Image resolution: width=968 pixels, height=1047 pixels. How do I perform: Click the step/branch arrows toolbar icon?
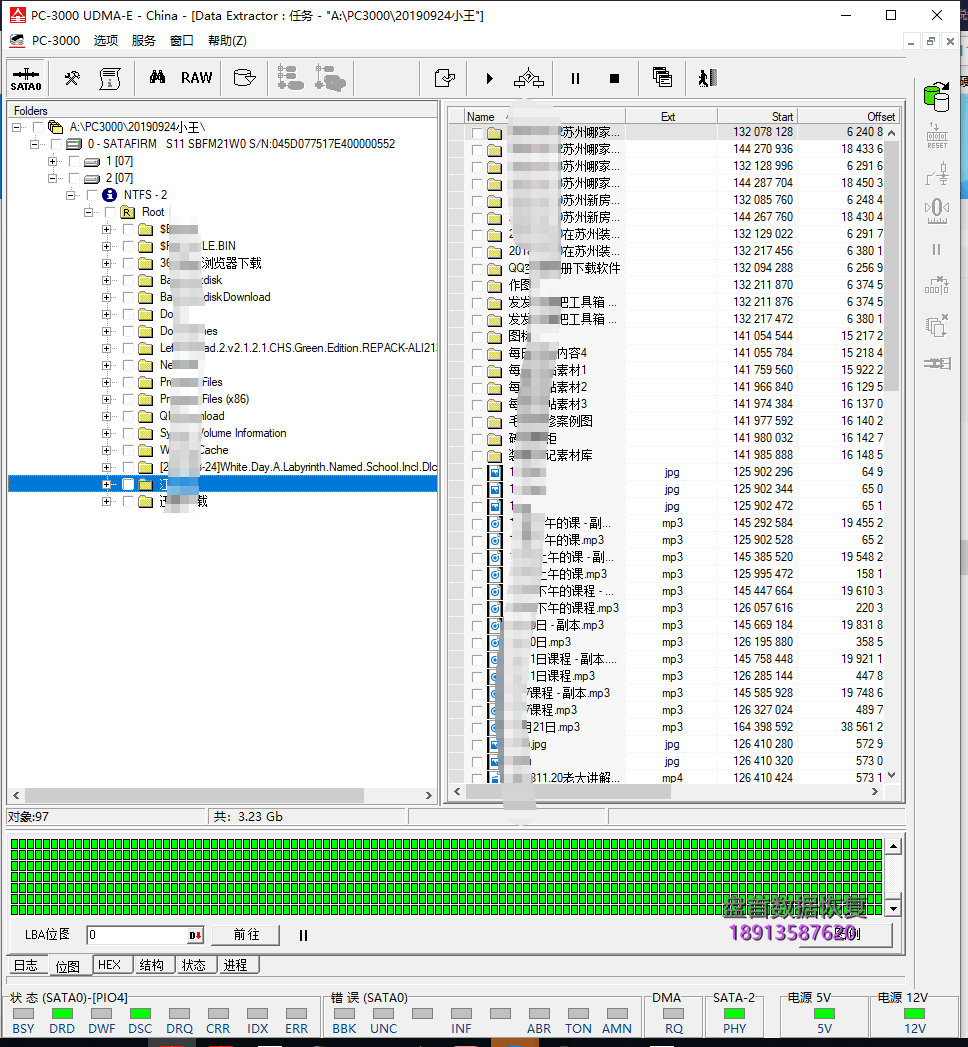point(529,78)
